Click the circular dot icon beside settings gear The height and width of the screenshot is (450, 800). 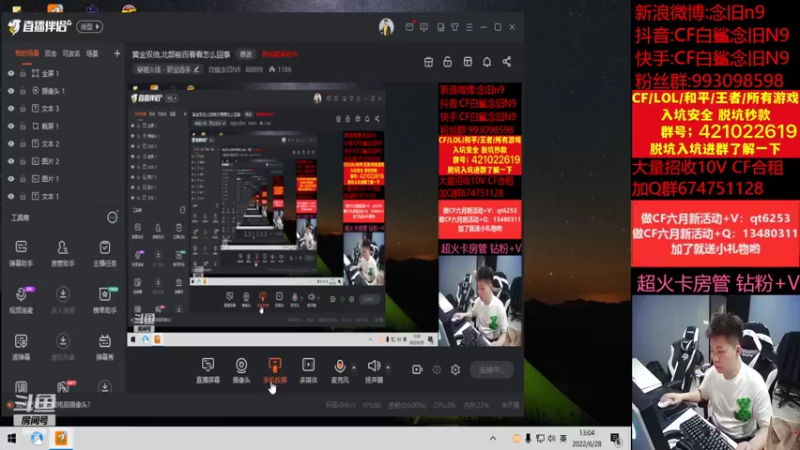[x=437, y=369]
